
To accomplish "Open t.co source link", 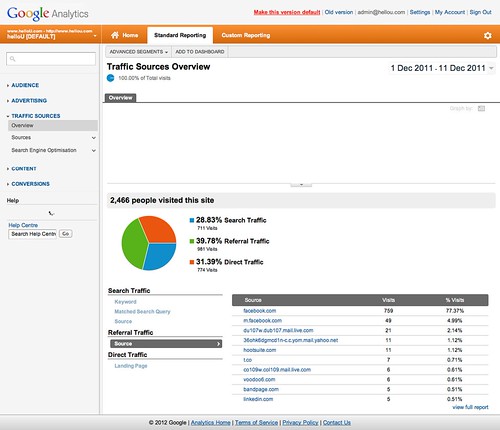I will [x=248, y=360].
